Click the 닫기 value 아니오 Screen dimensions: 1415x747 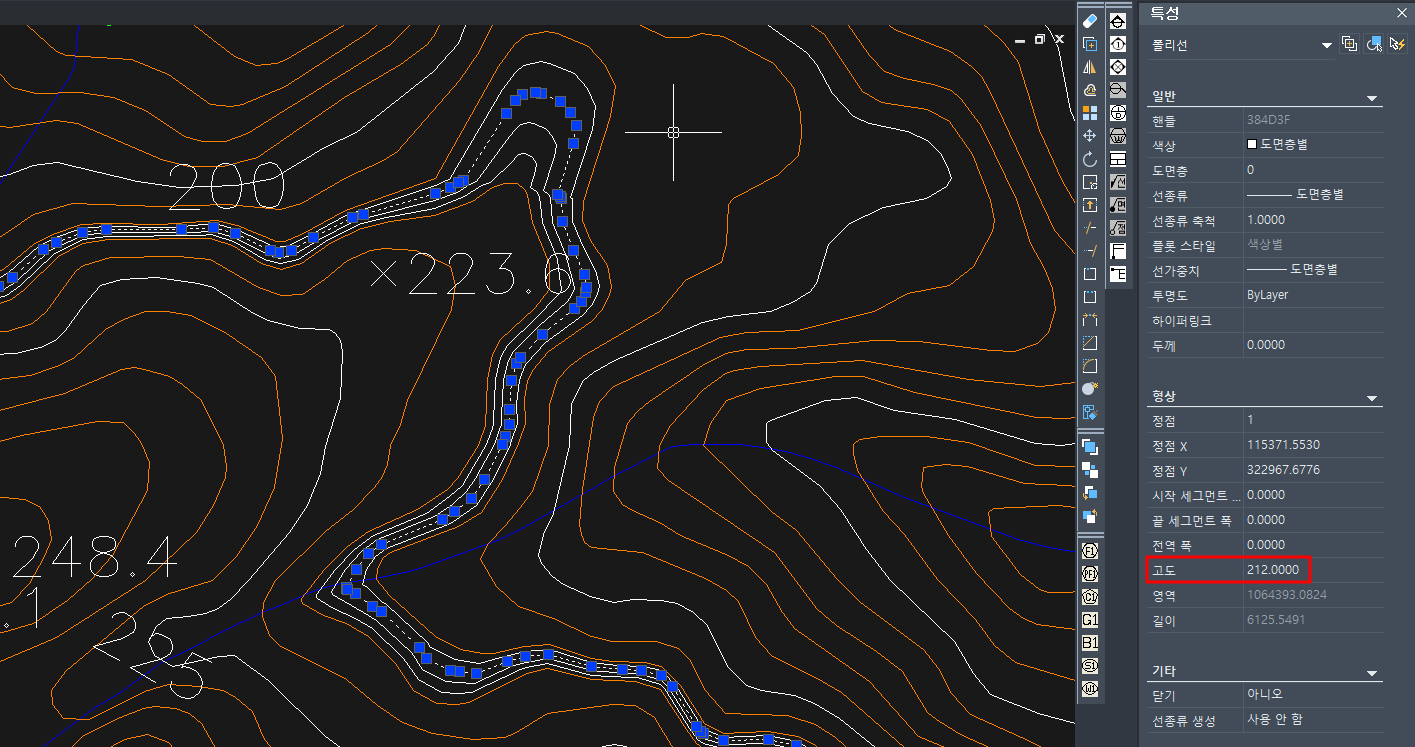pos(1314,695)
